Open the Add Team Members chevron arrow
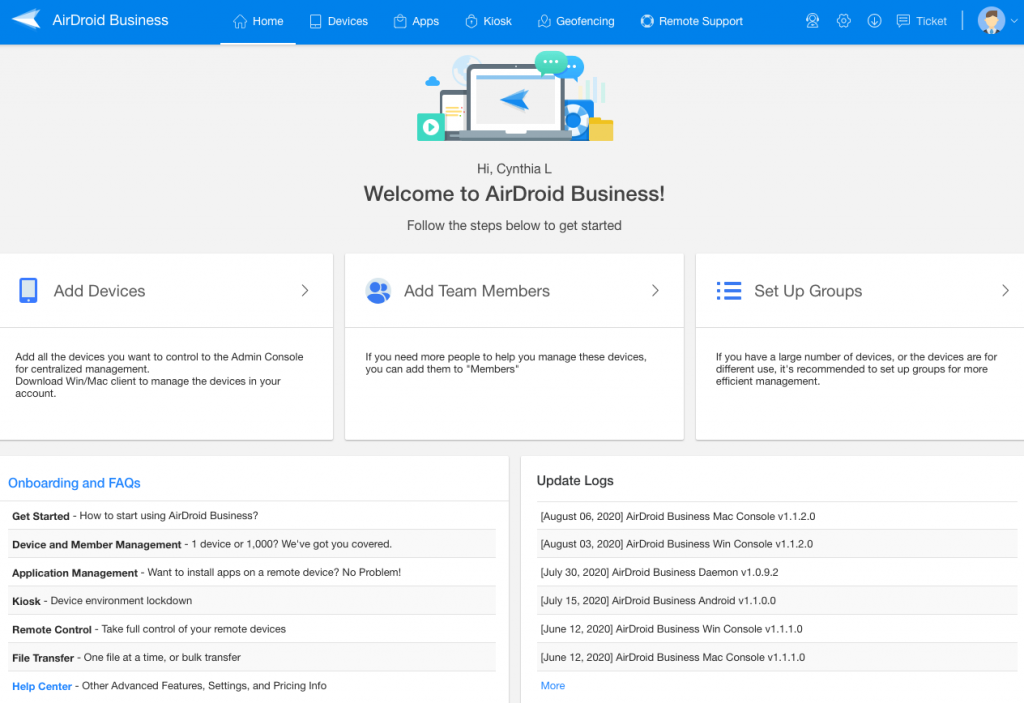Image resolution: width=1024 pixels, height=703 pixels. coord(655,291)
